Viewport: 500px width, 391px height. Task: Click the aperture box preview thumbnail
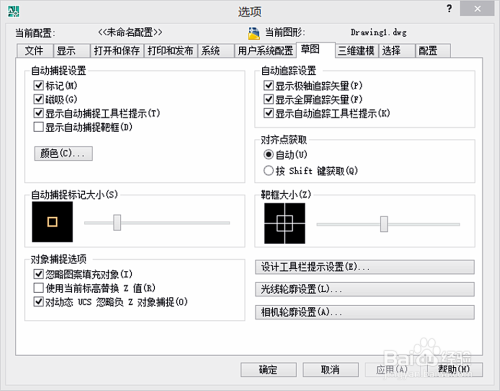point(285,223)
